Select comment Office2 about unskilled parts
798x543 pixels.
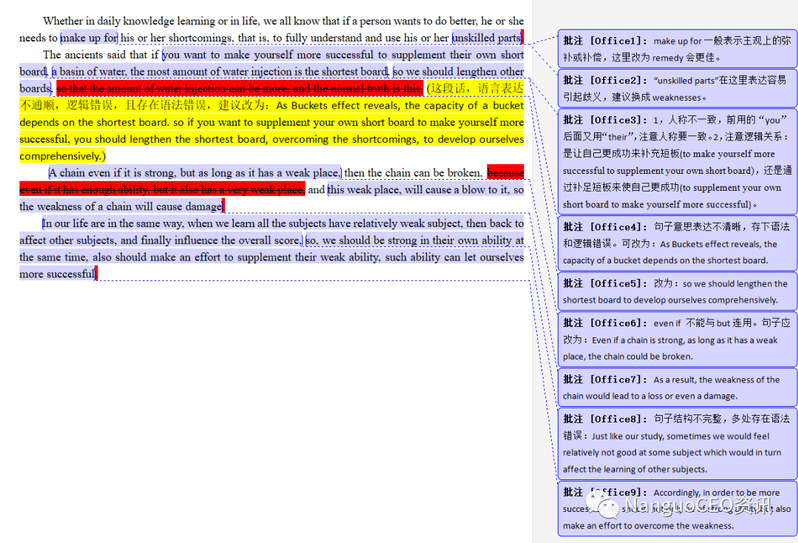[x=677, y=89]
